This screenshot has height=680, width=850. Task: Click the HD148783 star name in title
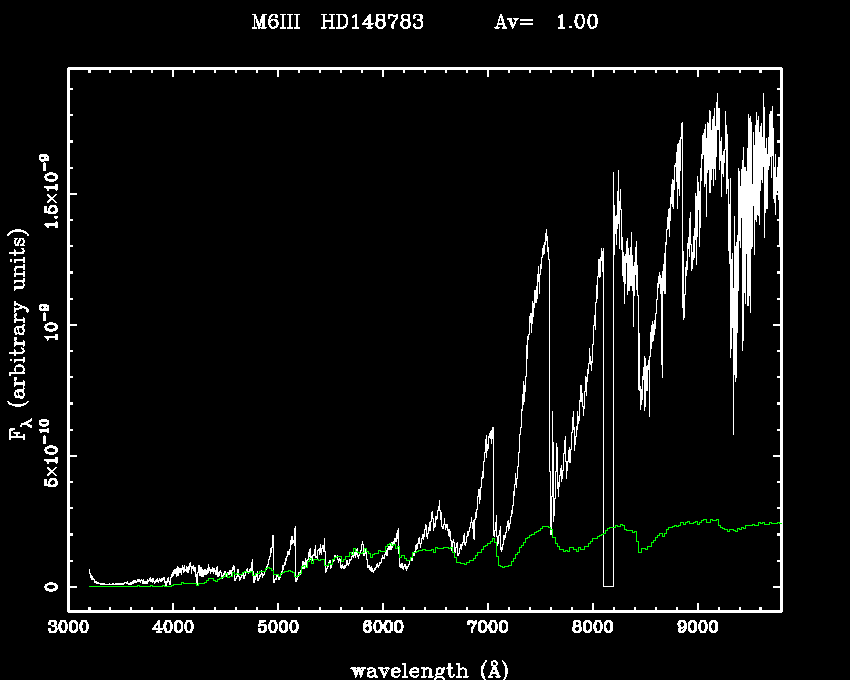click(x=372, y=23)
